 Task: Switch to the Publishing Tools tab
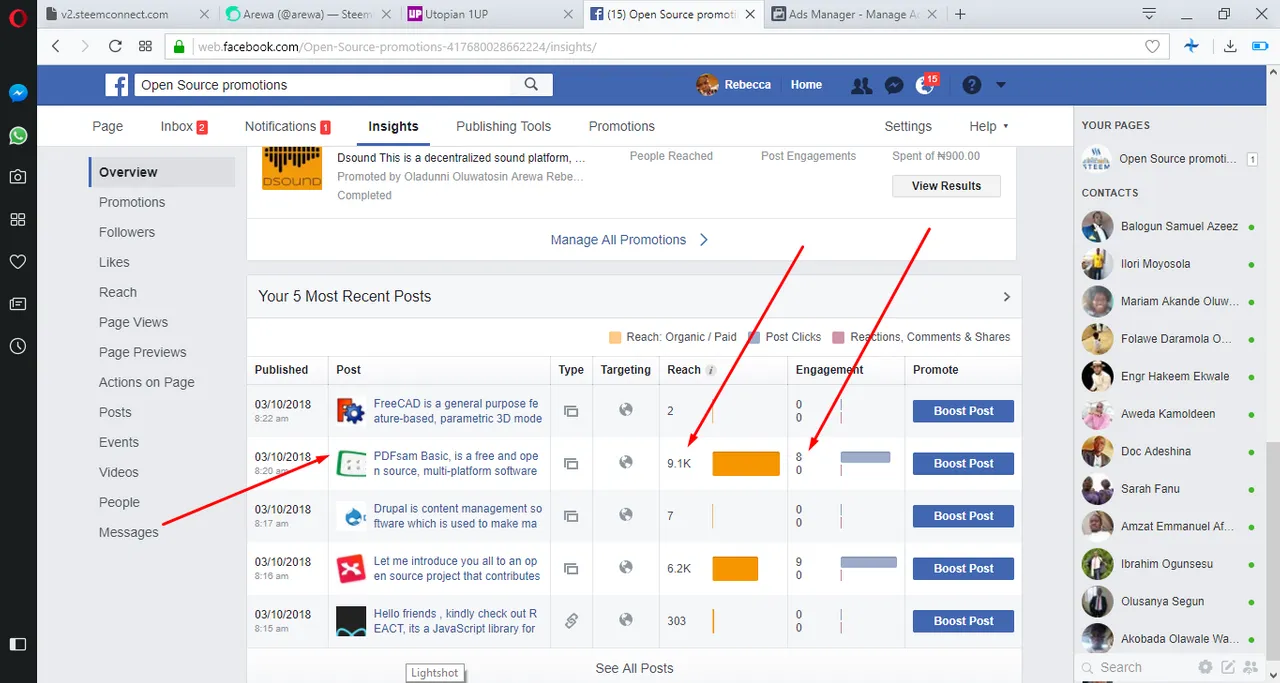click(503, 126)
